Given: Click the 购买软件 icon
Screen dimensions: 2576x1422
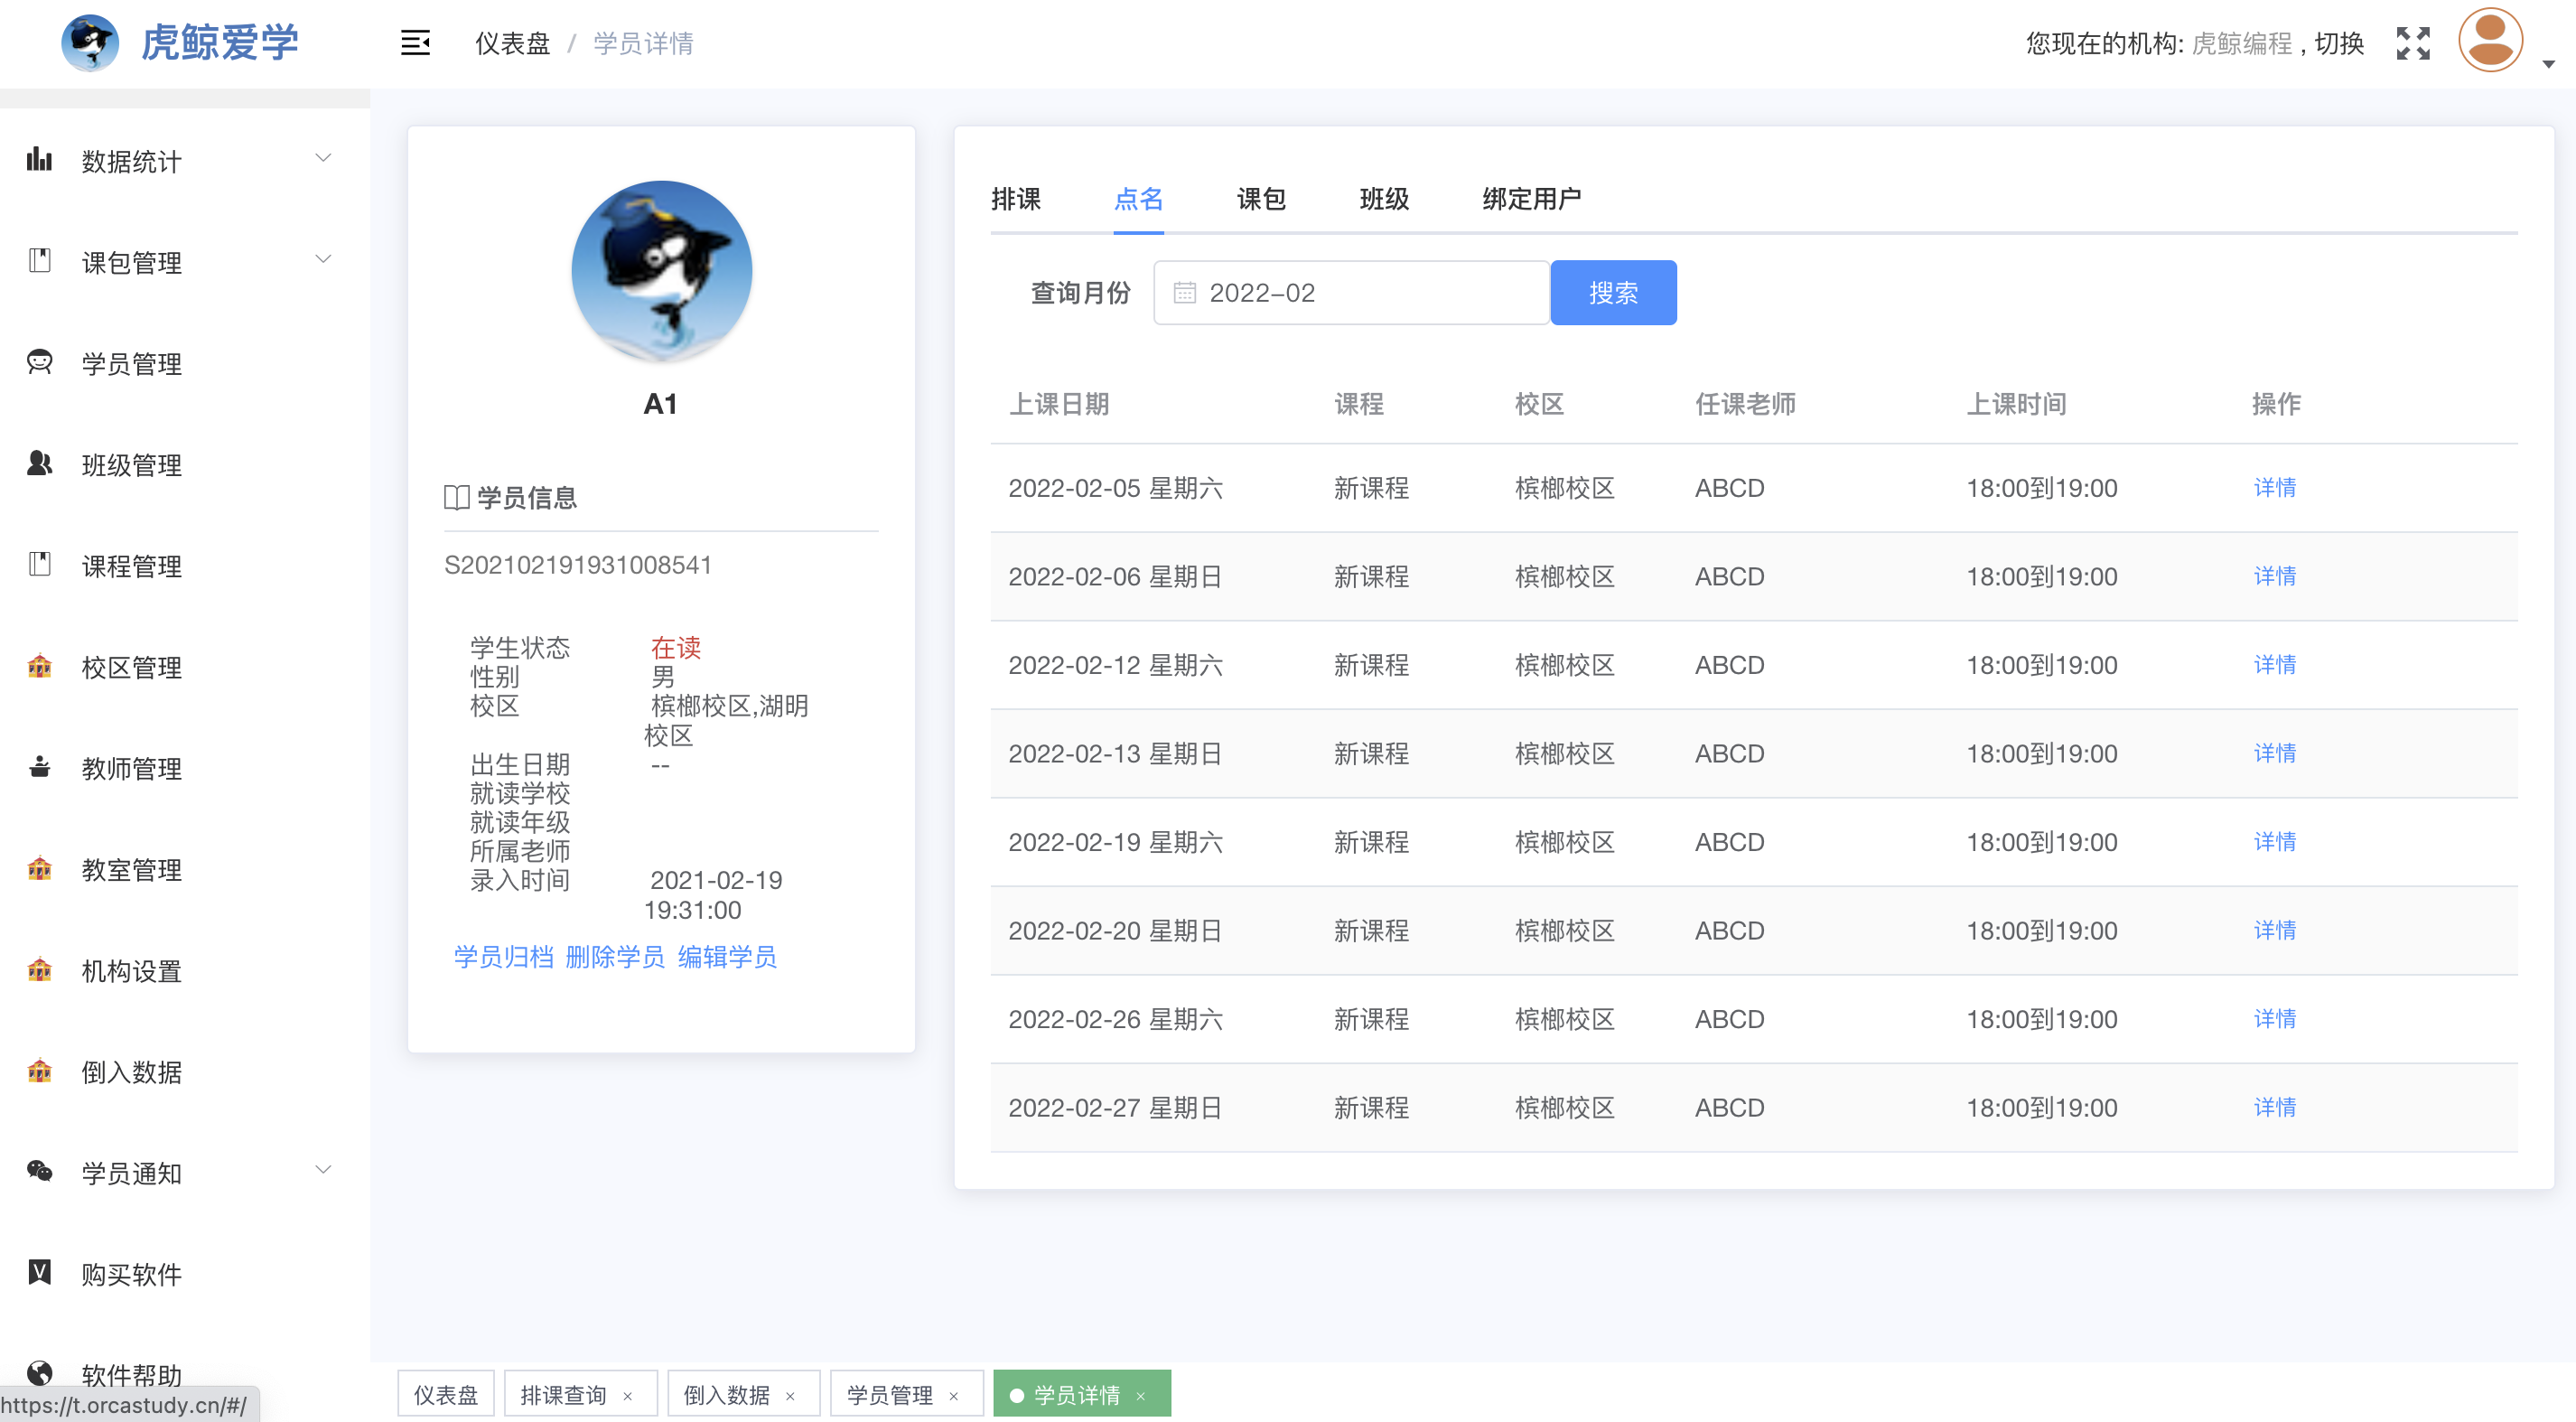Looking at the screenshot, I should (39, 1272).
